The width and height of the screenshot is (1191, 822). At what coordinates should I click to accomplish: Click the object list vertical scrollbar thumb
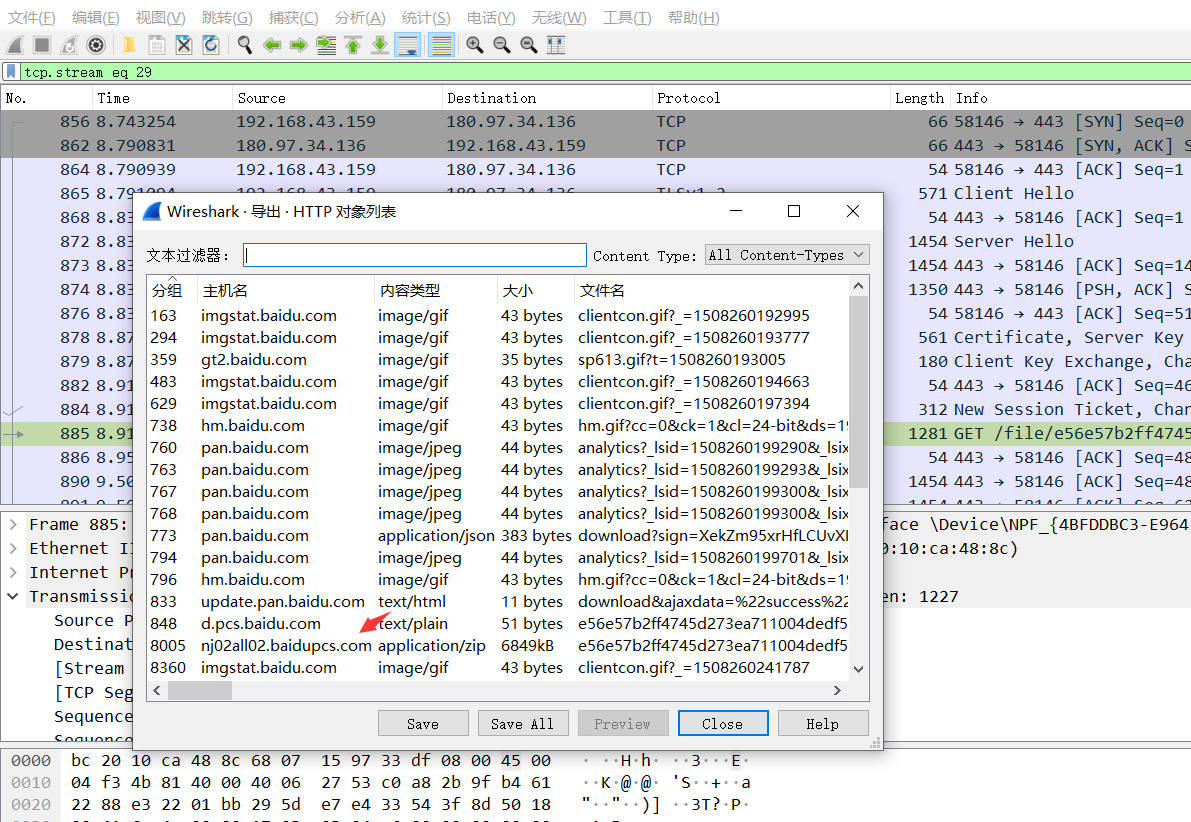(x=858, y=391)
